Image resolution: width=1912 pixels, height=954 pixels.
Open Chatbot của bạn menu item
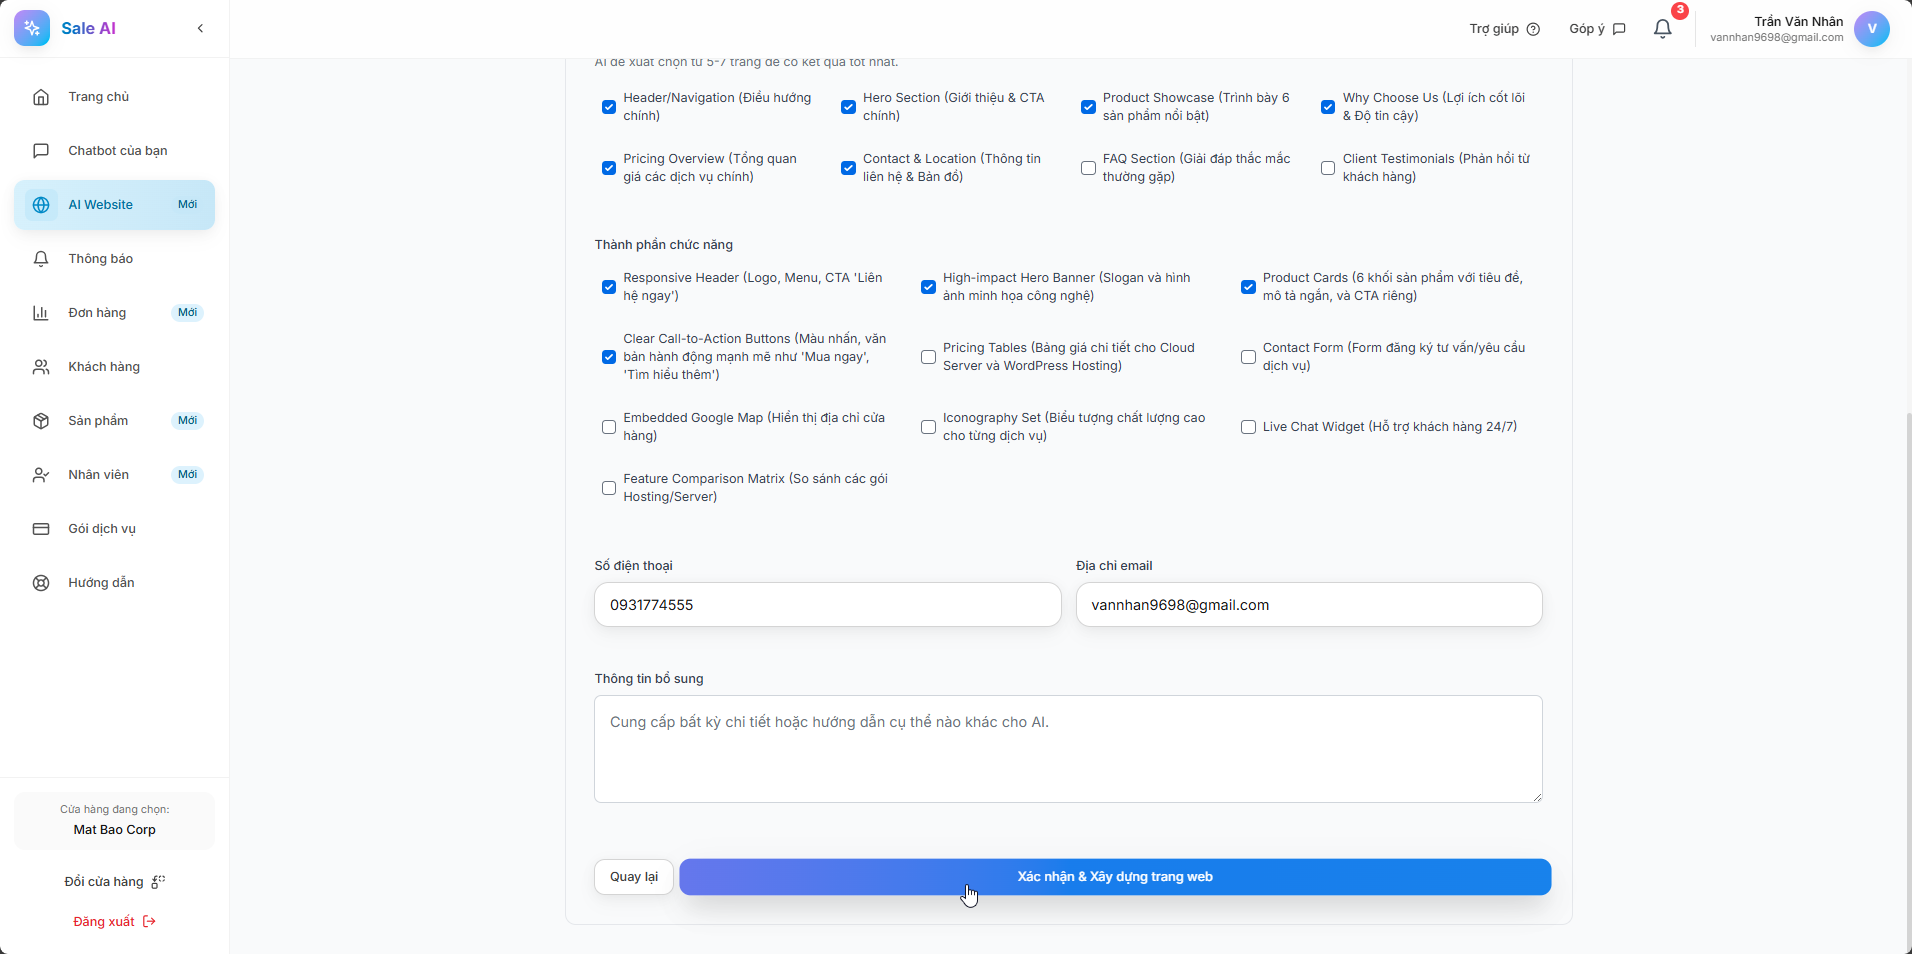coord(117,151)
